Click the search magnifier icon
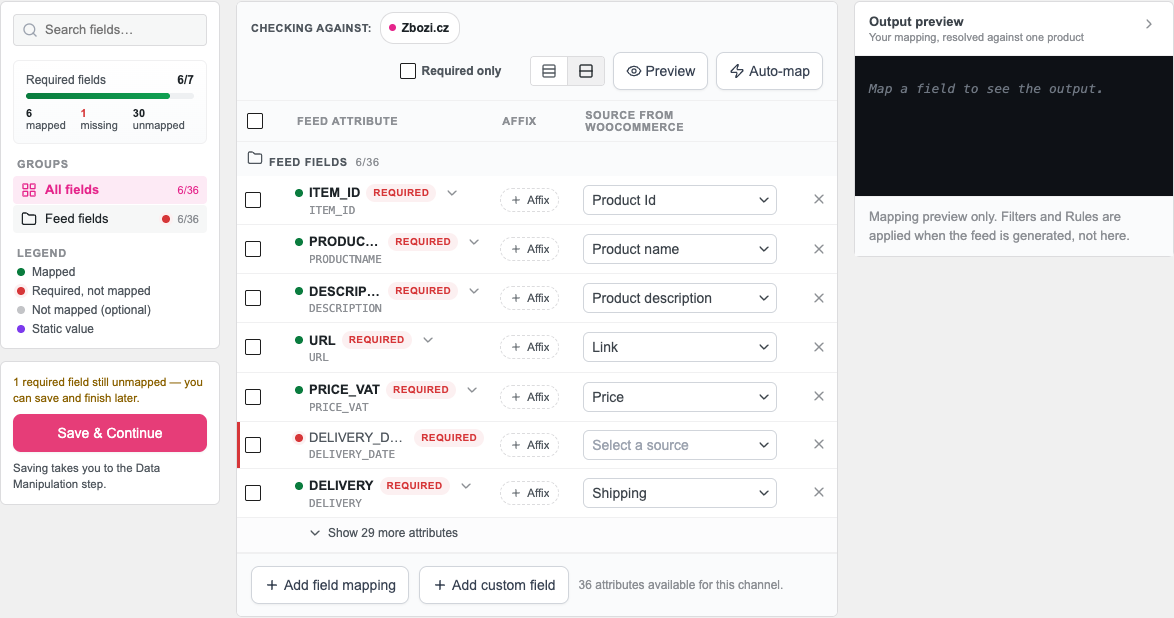This screenshot has height=618, width=1174. click(30, 30)
